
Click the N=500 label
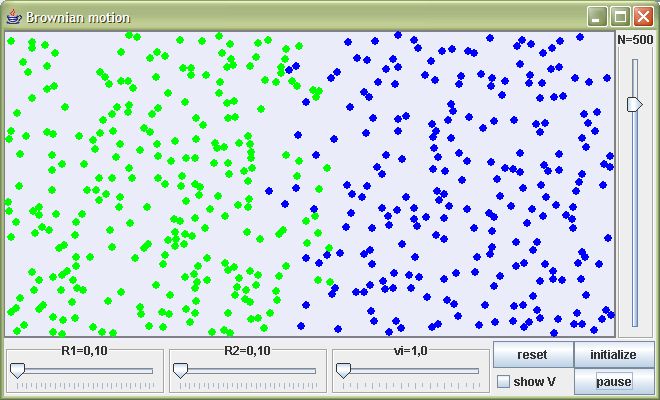[635, 40]
